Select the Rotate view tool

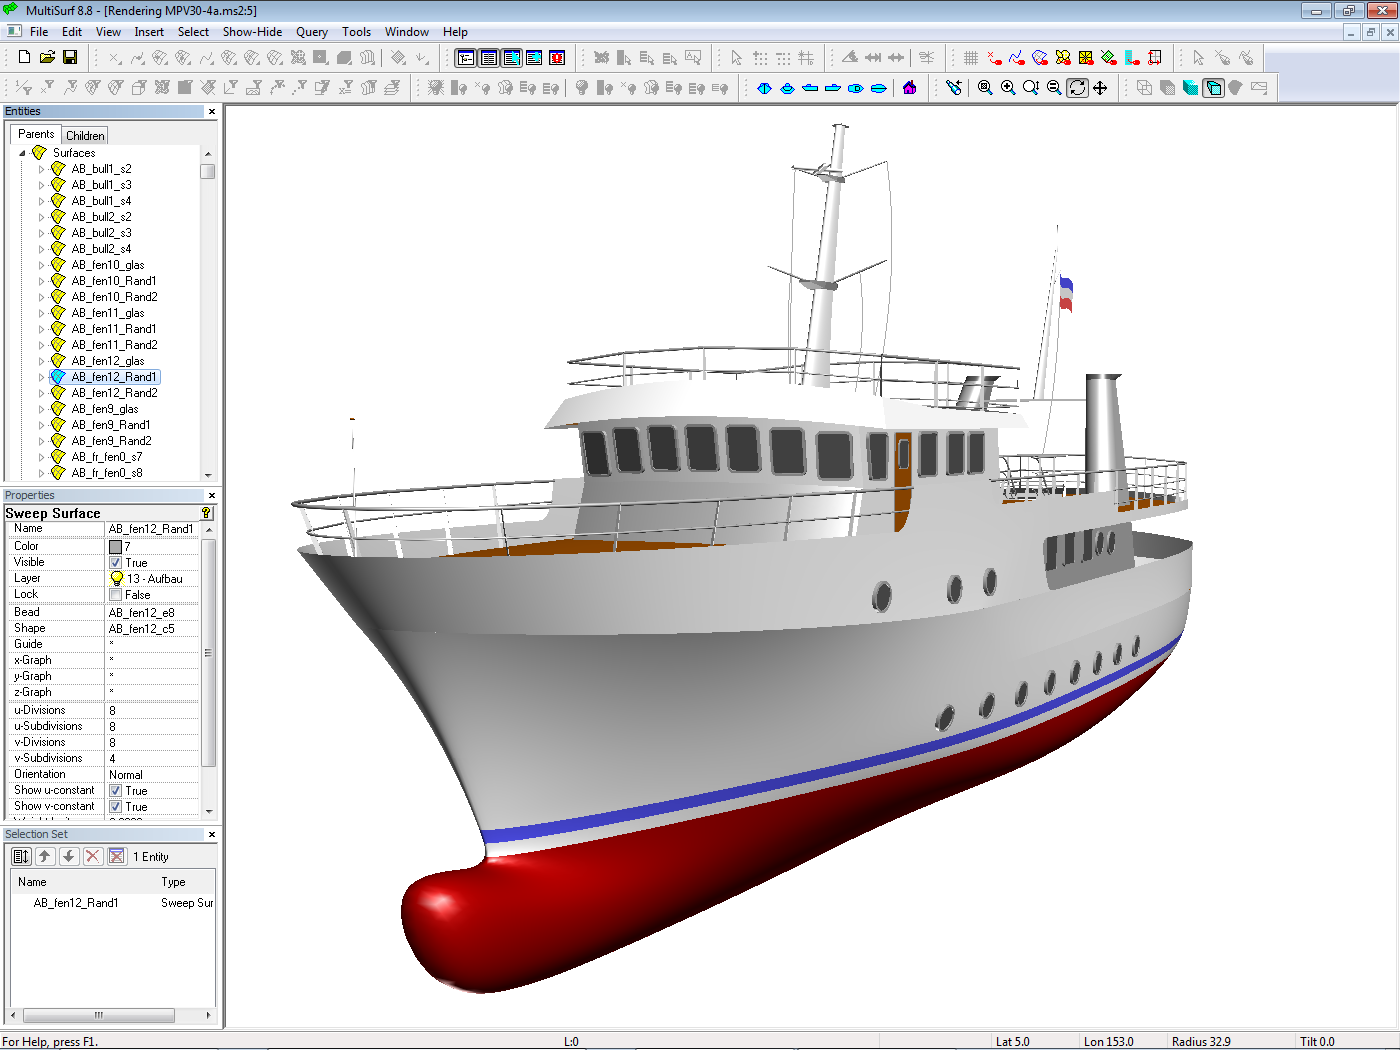click(1077, 88)
